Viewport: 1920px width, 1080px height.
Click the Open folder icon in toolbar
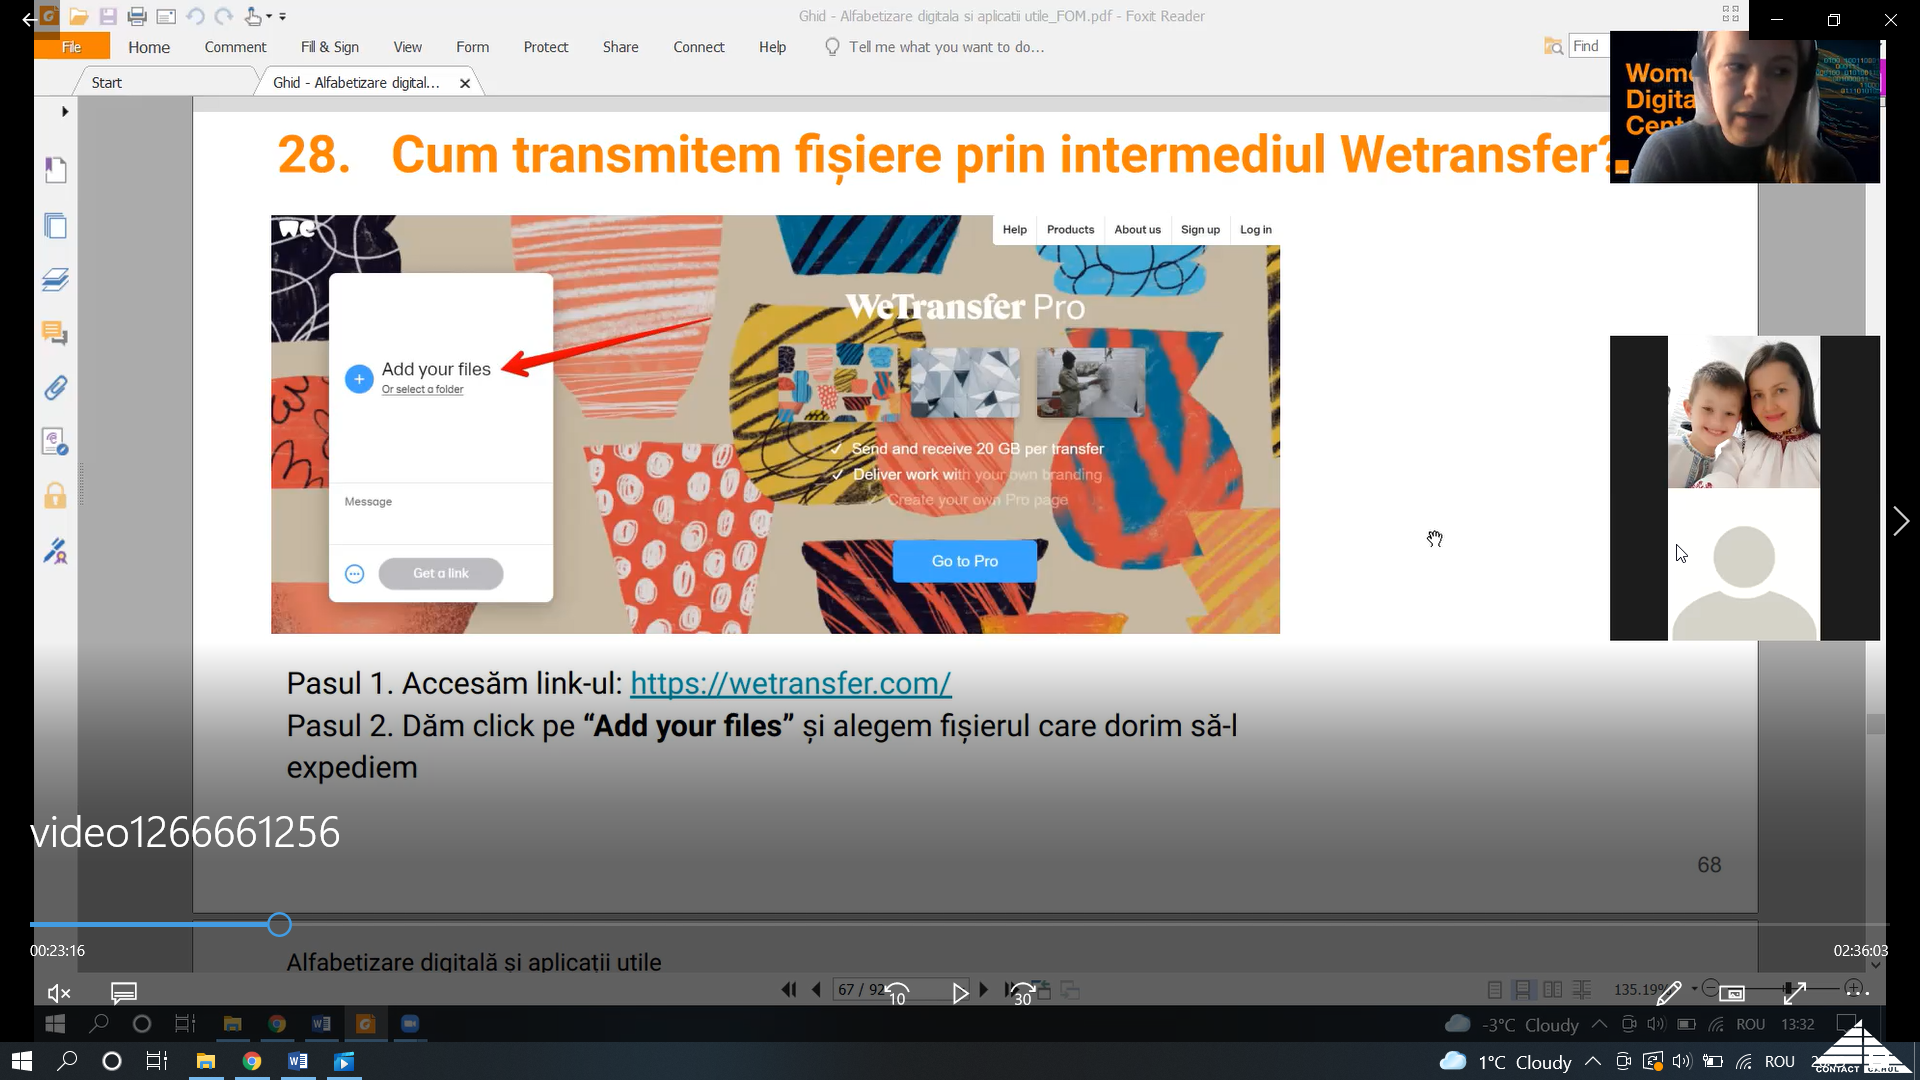point(79,16)
